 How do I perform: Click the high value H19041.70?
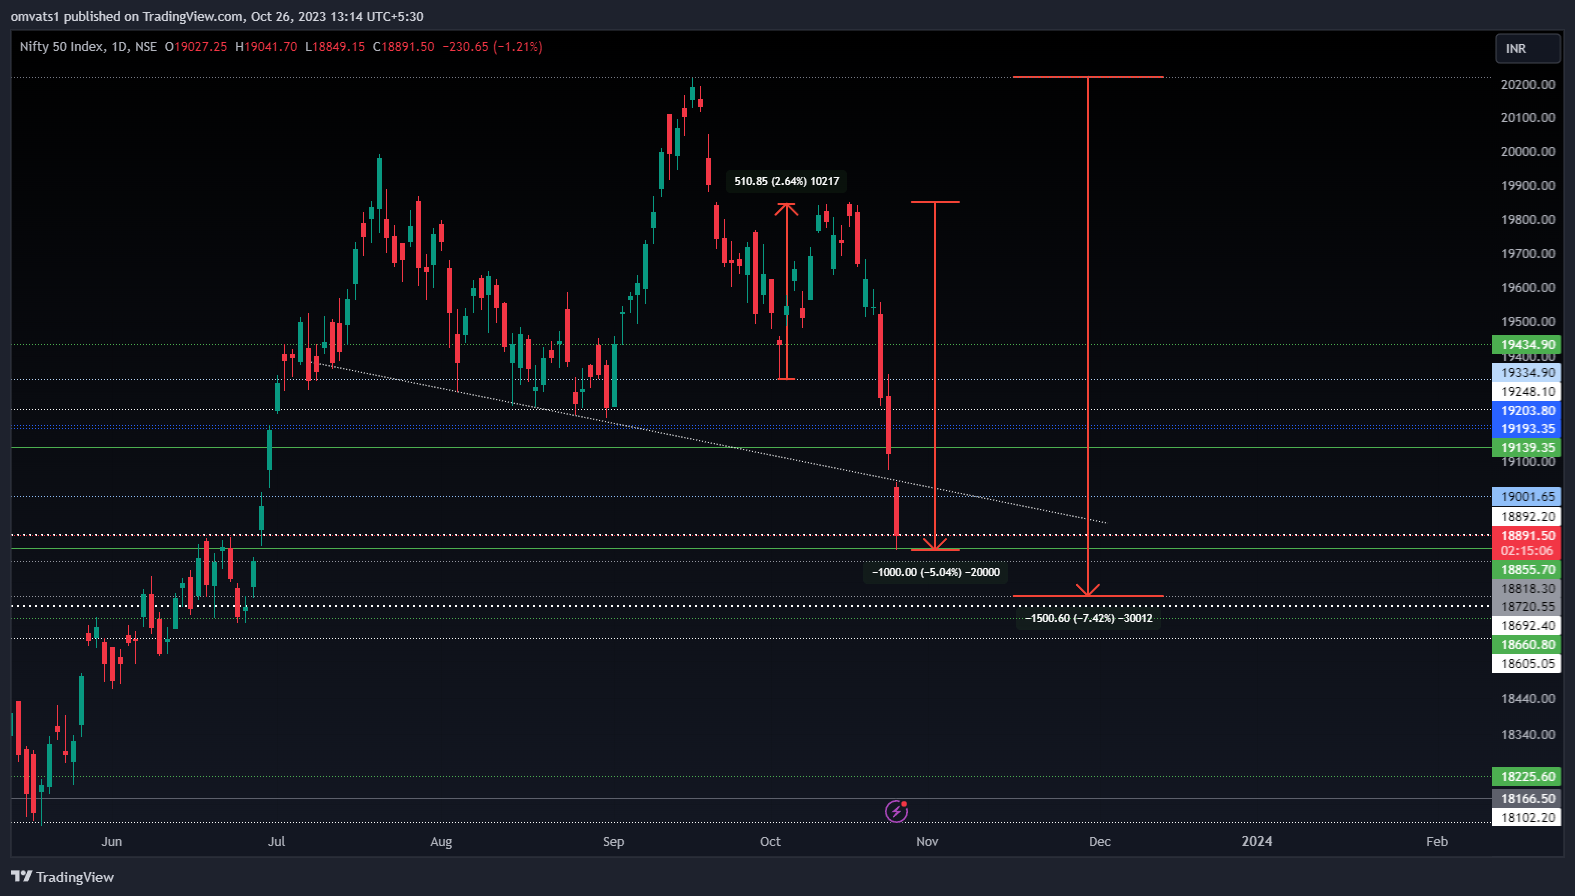point(266,47)
